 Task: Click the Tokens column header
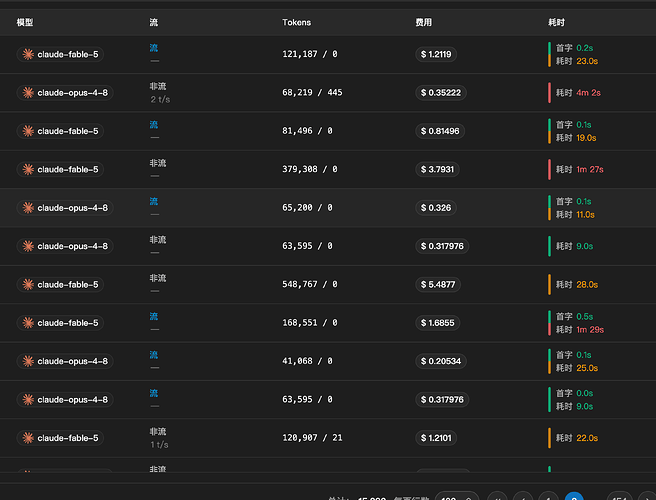click(x=296, y=22)
